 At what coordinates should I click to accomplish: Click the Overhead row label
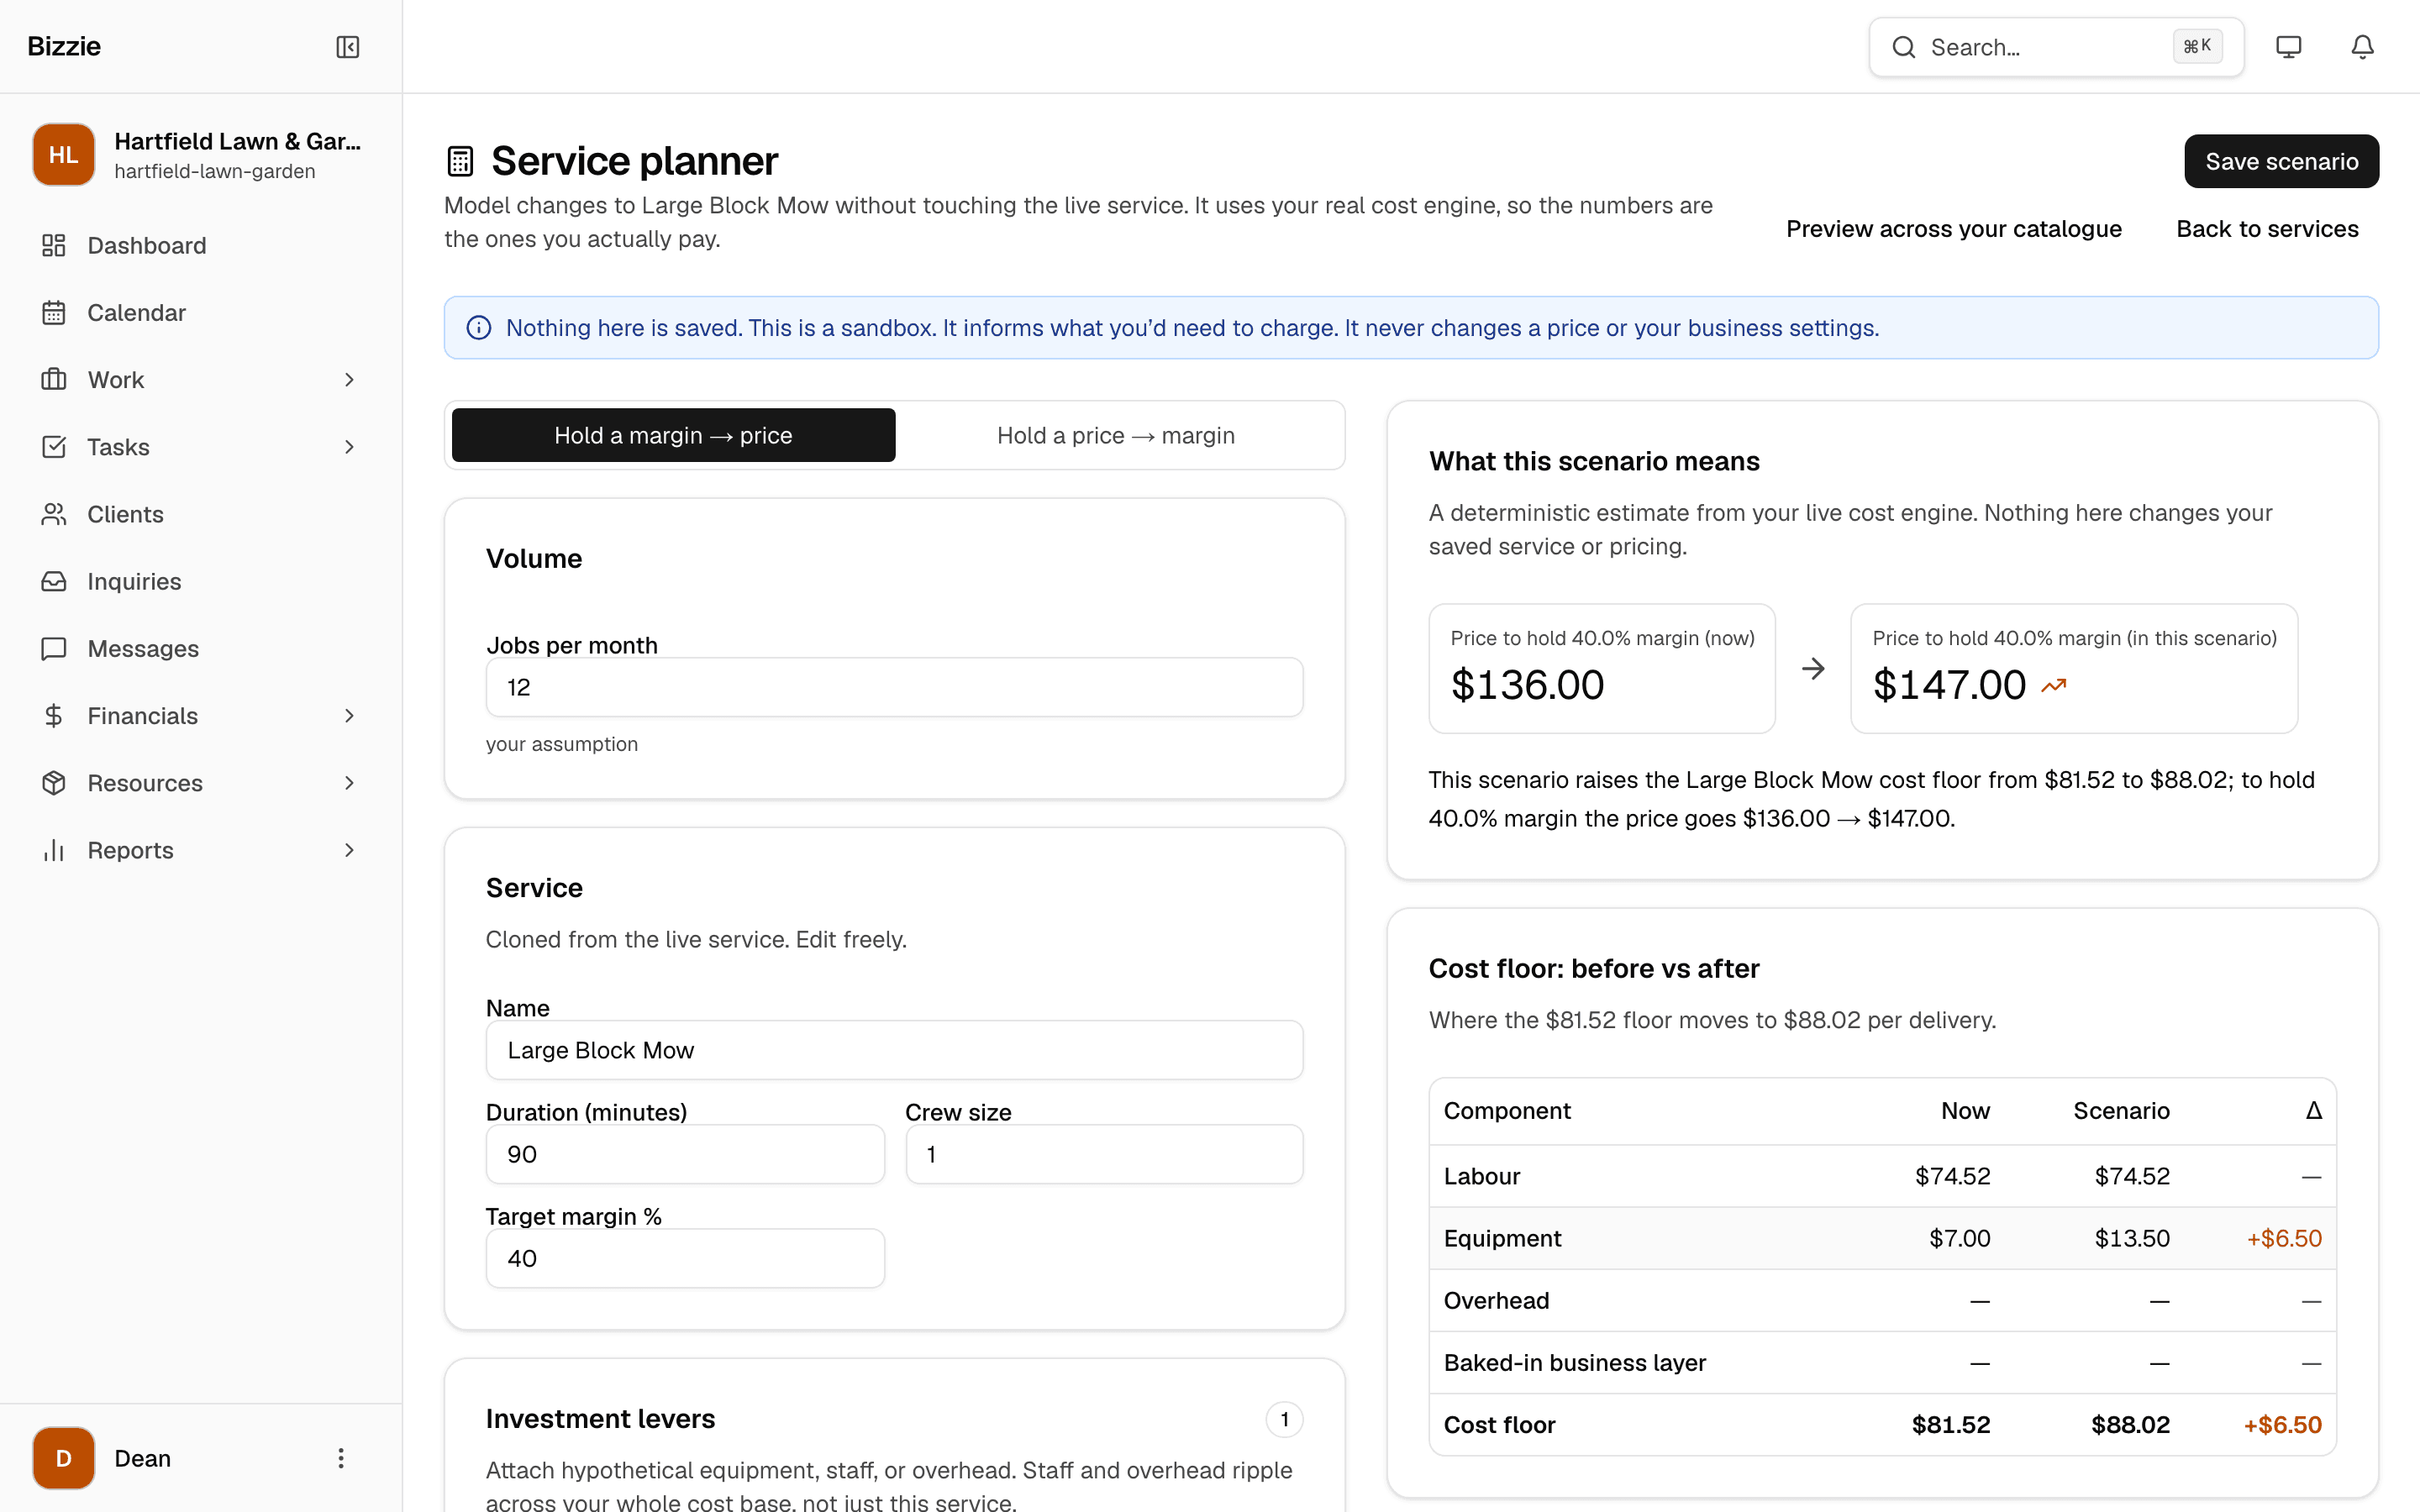[x=1496, y=1300]
